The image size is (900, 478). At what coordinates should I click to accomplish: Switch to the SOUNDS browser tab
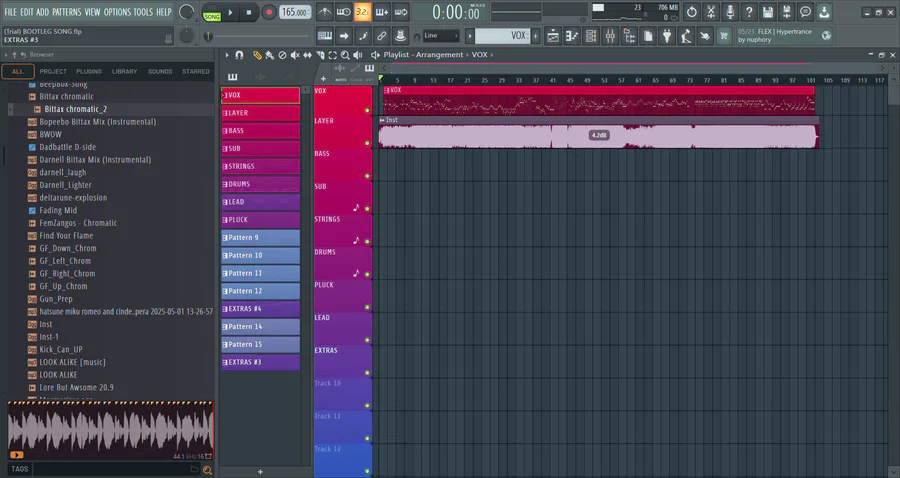point(160,72)
